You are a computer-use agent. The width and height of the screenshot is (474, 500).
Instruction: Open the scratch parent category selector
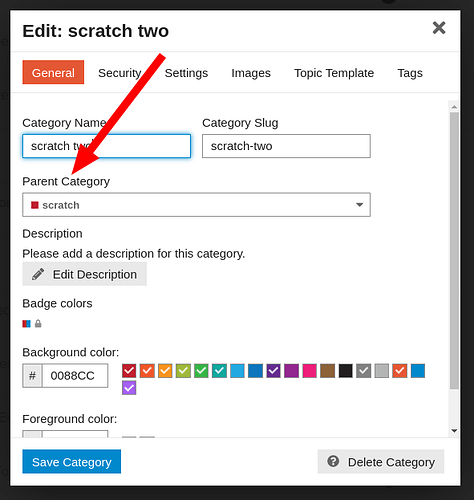tap(196, 205)
